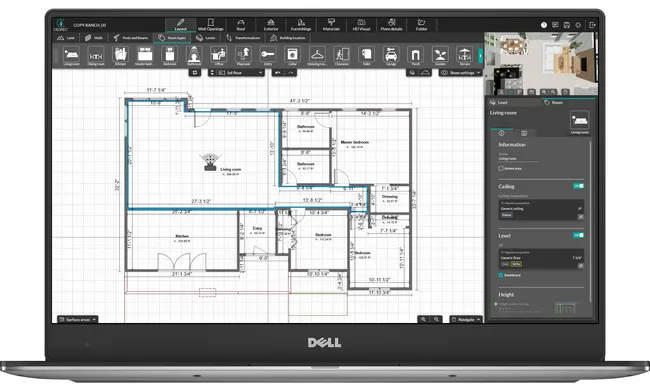Open the HD Visual tab
The width and height of the screenshot is (650, 388).
point(361,24)
